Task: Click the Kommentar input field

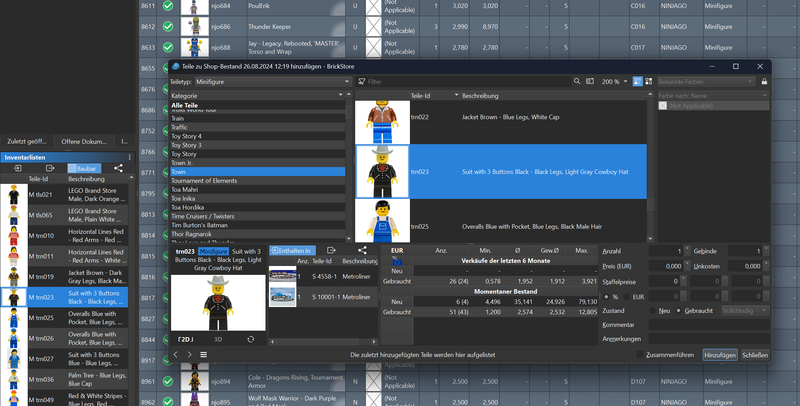Action: 709,325
